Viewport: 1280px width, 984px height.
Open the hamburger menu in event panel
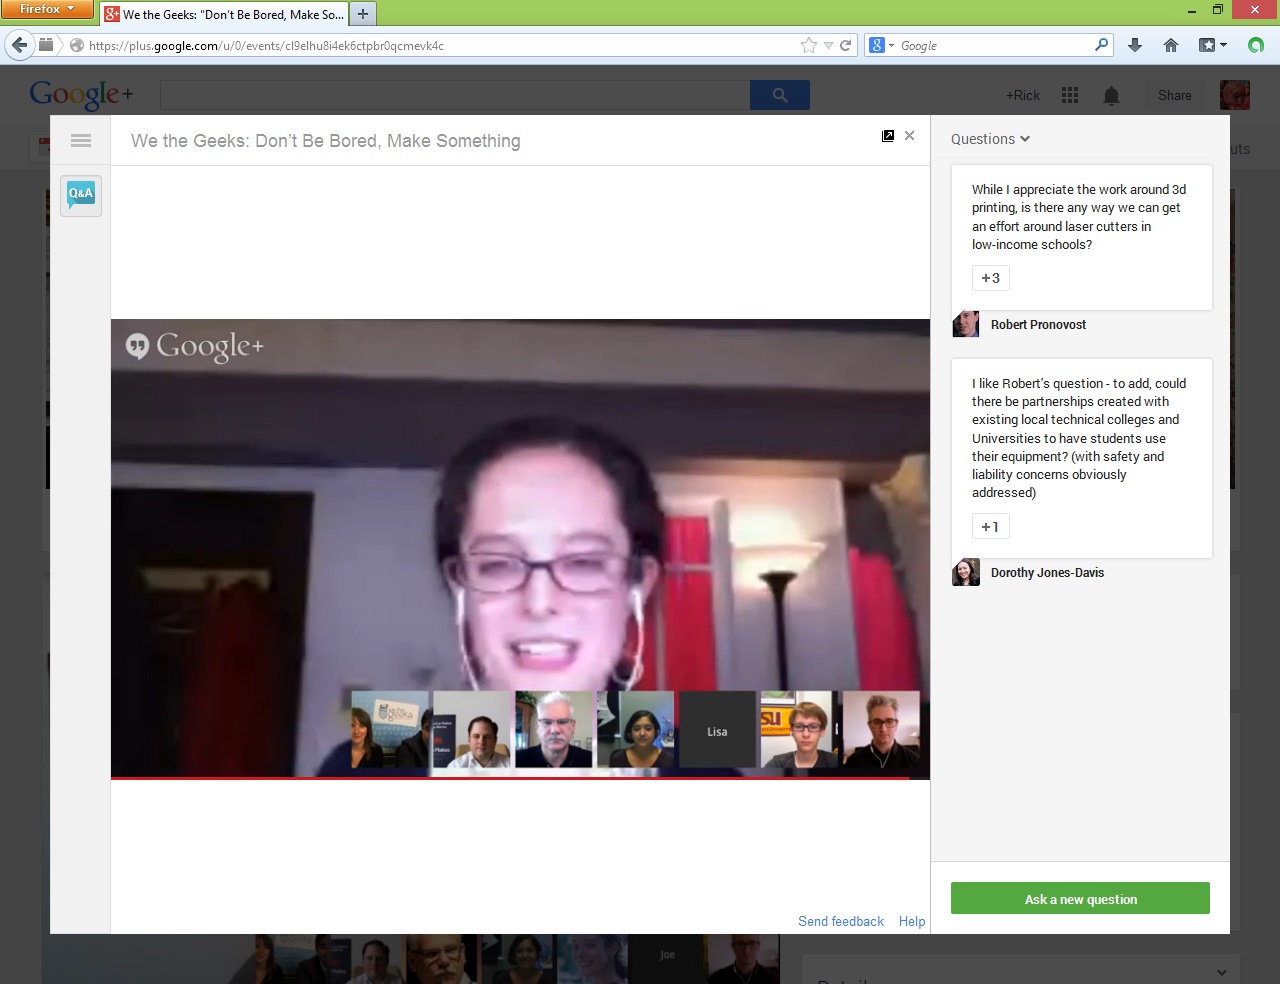[x=81, y=141]
